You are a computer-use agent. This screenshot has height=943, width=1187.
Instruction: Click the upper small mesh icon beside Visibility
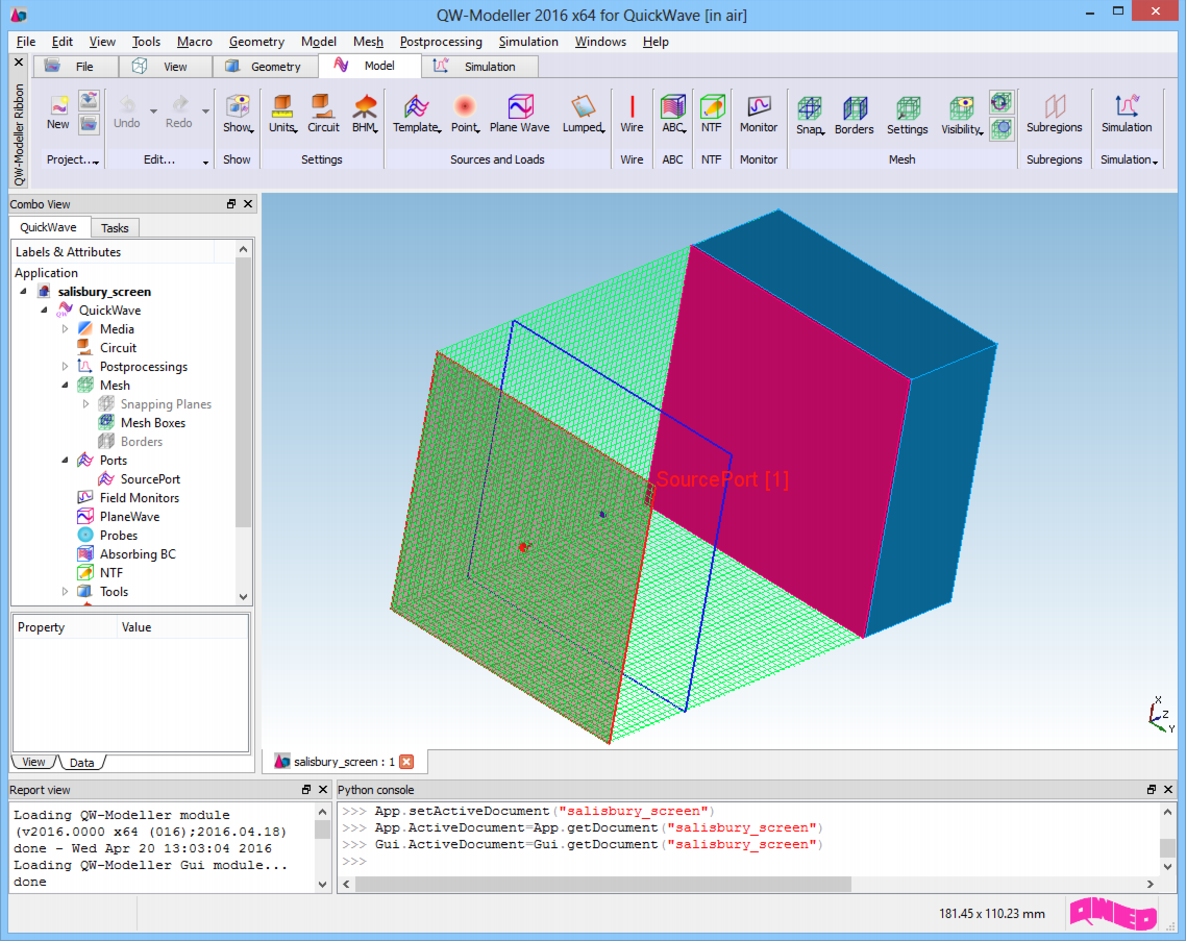pyautogui.click(x=1001, y=102)
